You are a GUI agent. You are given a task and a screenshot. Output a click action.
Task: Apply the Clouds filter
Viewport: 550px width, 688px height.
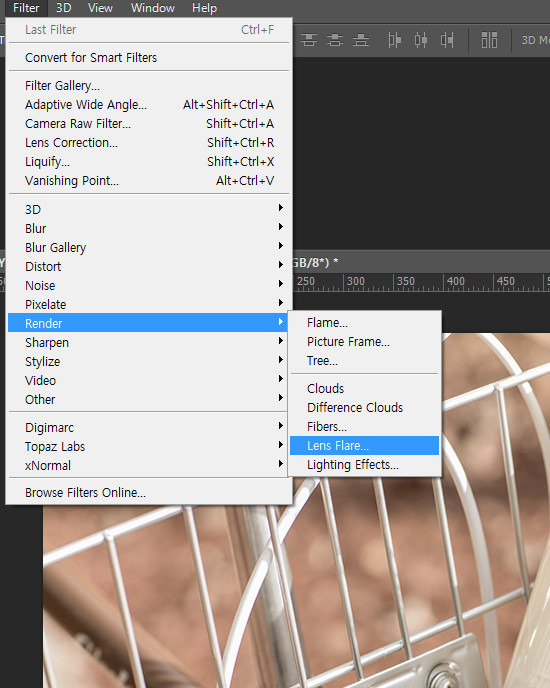[x=364, y=389]
